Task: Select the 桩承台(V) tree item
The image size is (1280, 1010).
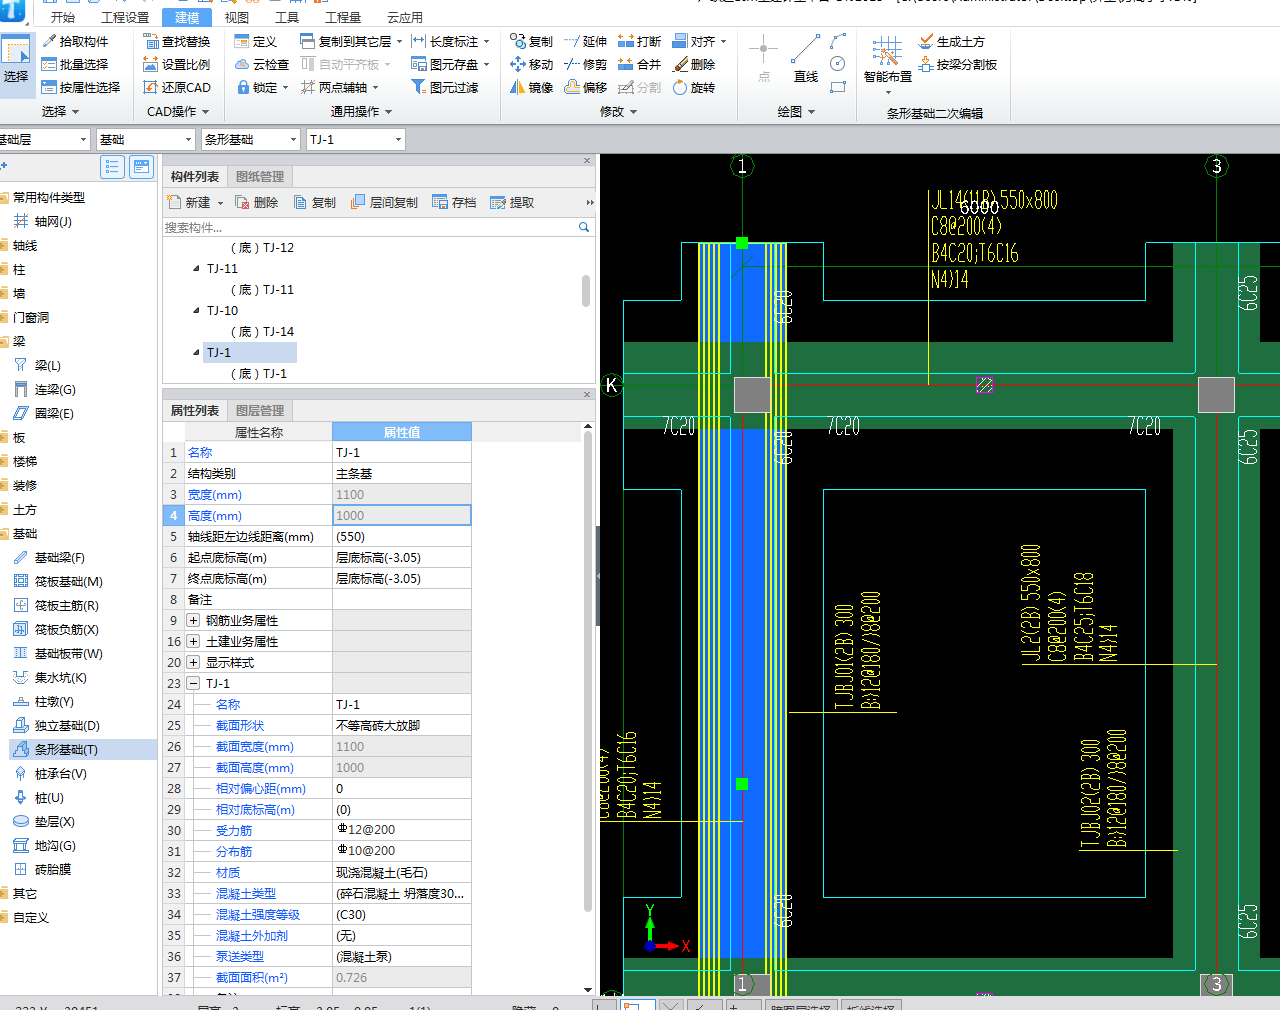Action: click(60, 773)
